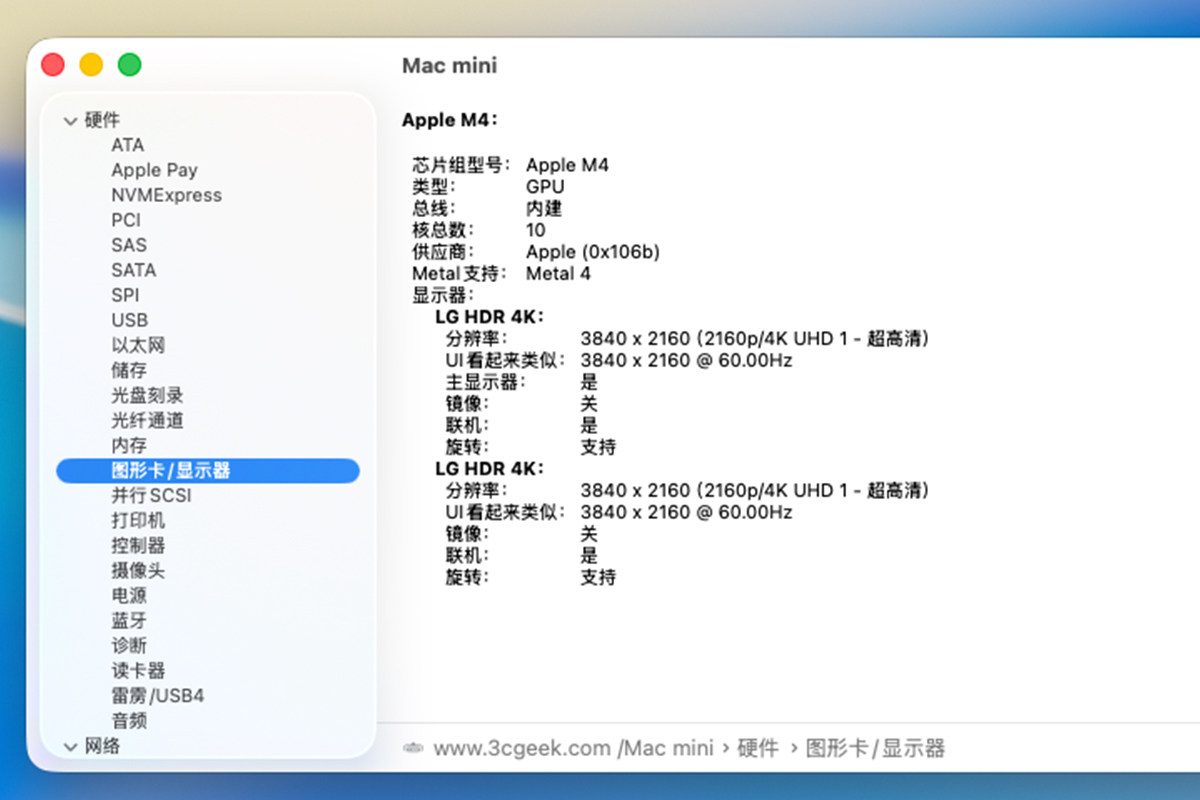The image size is (1200, 800).
Task: Select the highlighted 图形卡/显示器 item
Action: 208,470
